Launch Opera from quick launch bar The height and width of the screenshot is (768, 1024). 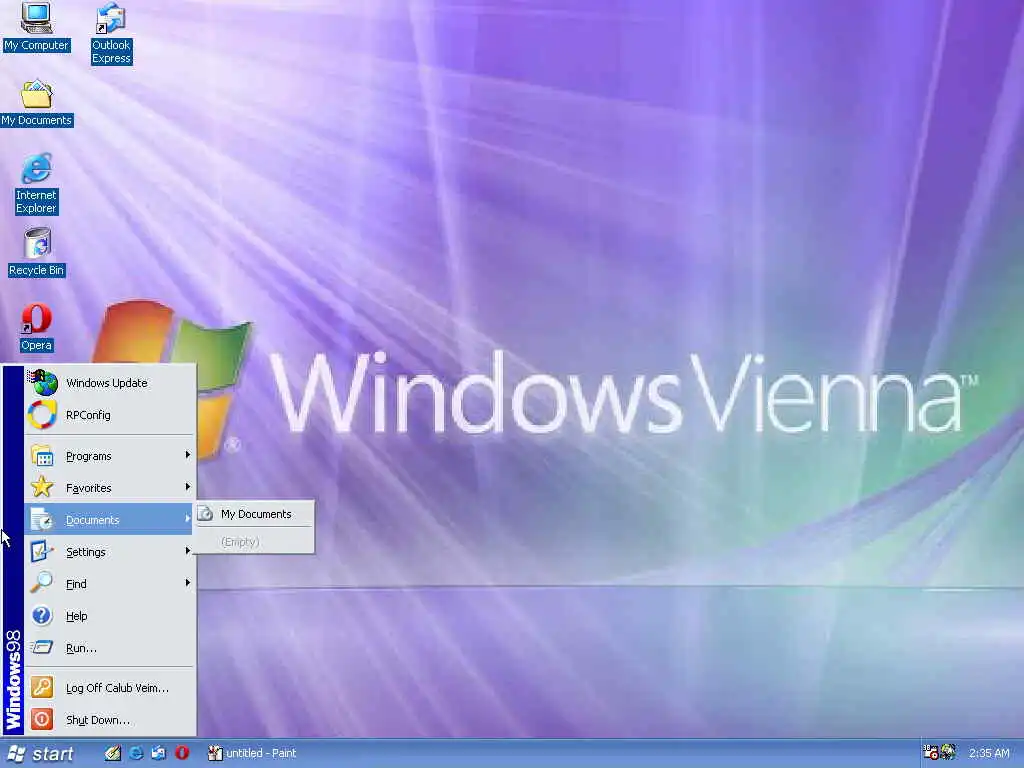point(182,753)
